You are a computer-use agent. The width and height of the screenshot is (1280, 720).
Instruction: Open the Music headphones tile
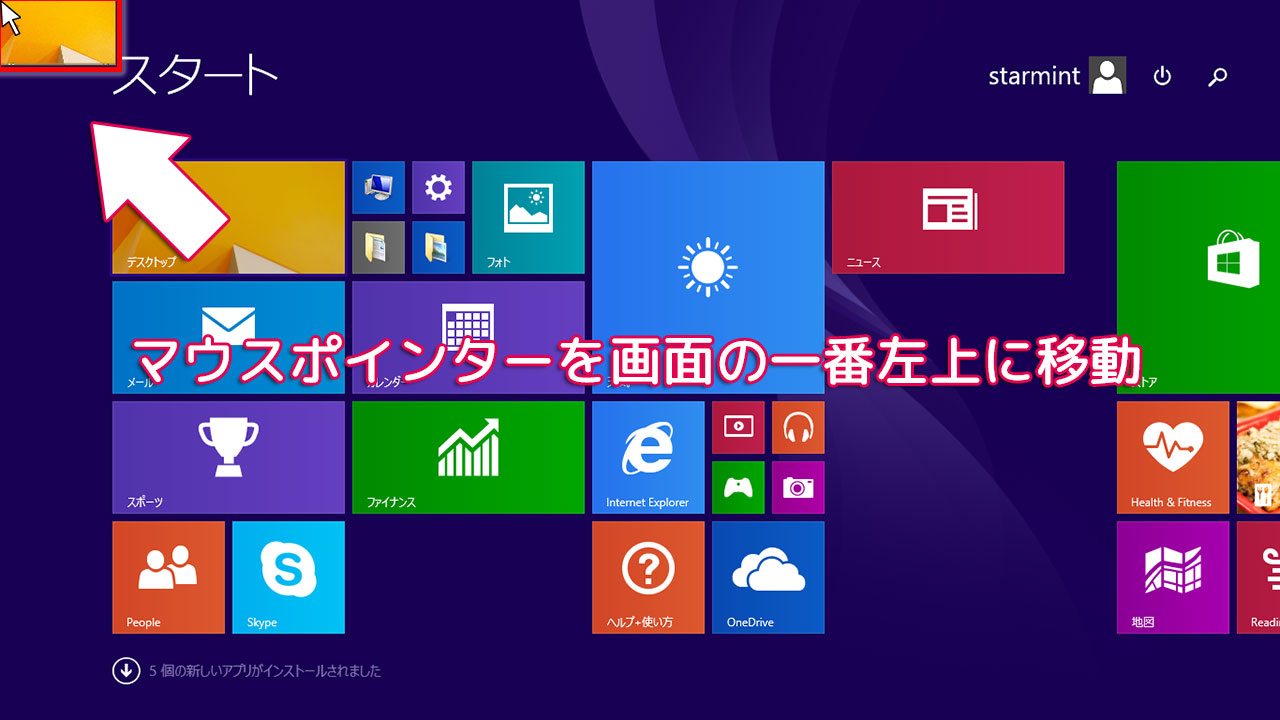point(798,427)
